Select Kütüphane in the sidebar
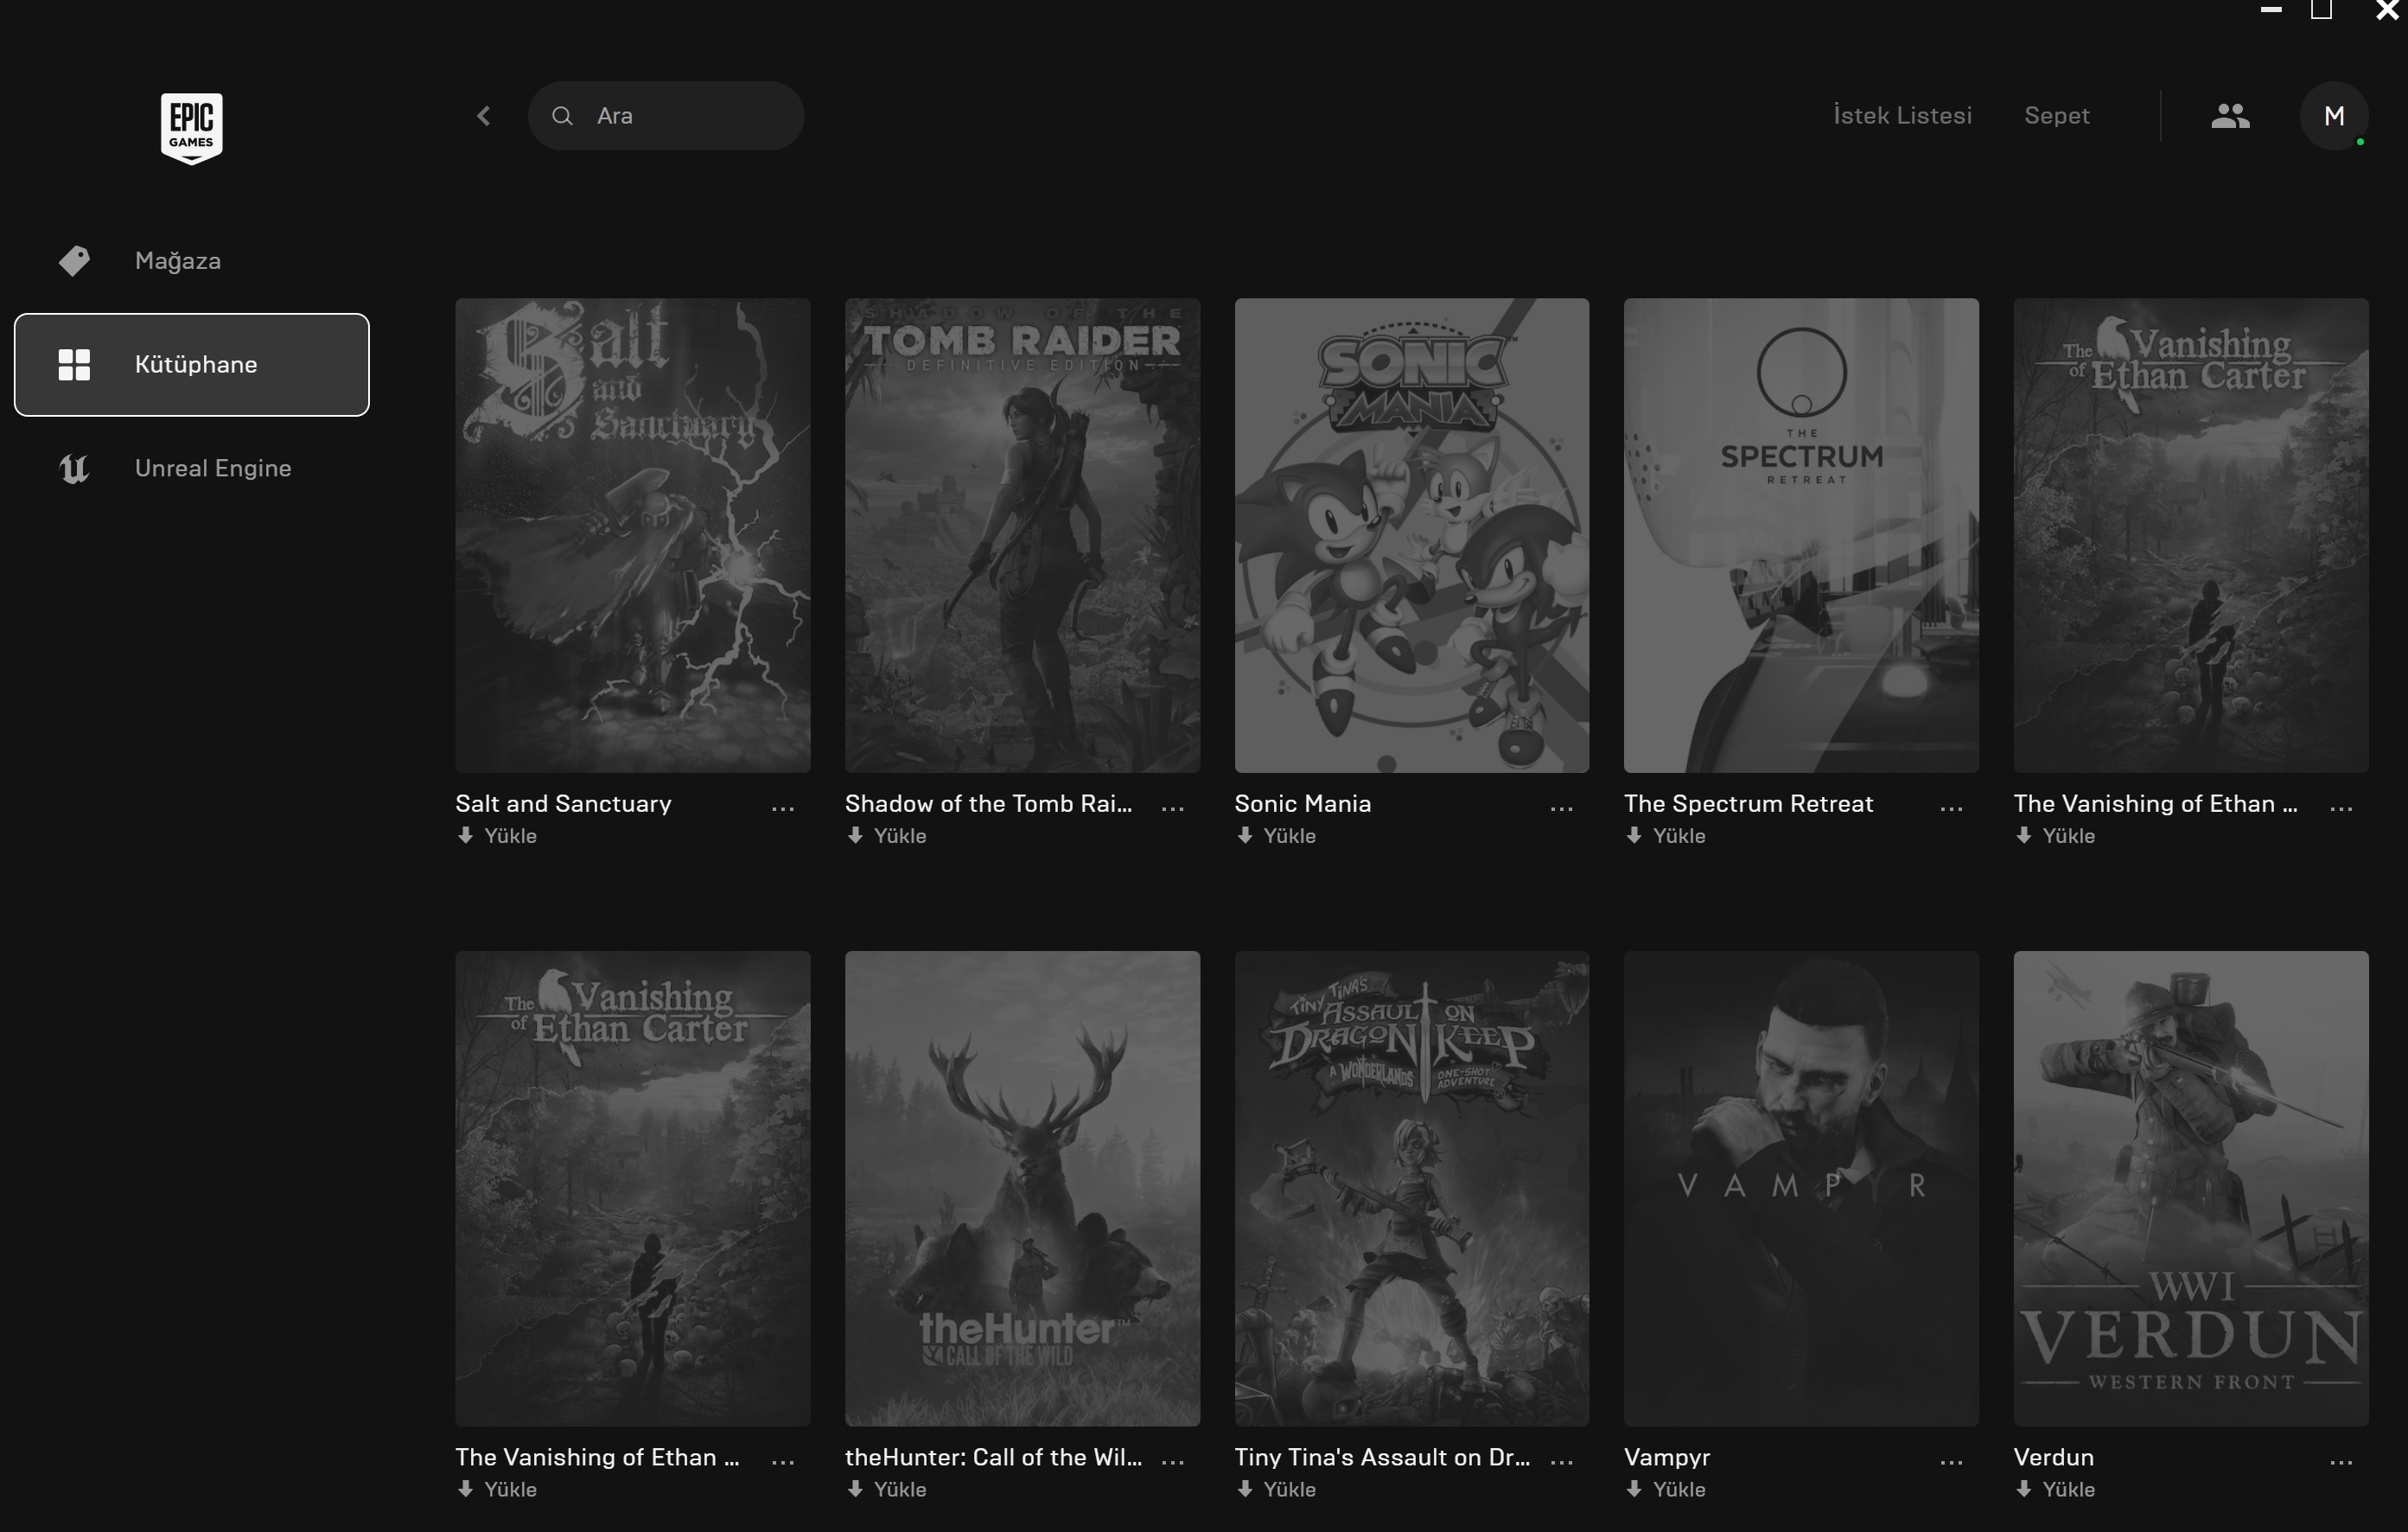This screenshot has width=2408, height=1532. tap(192, 365)
